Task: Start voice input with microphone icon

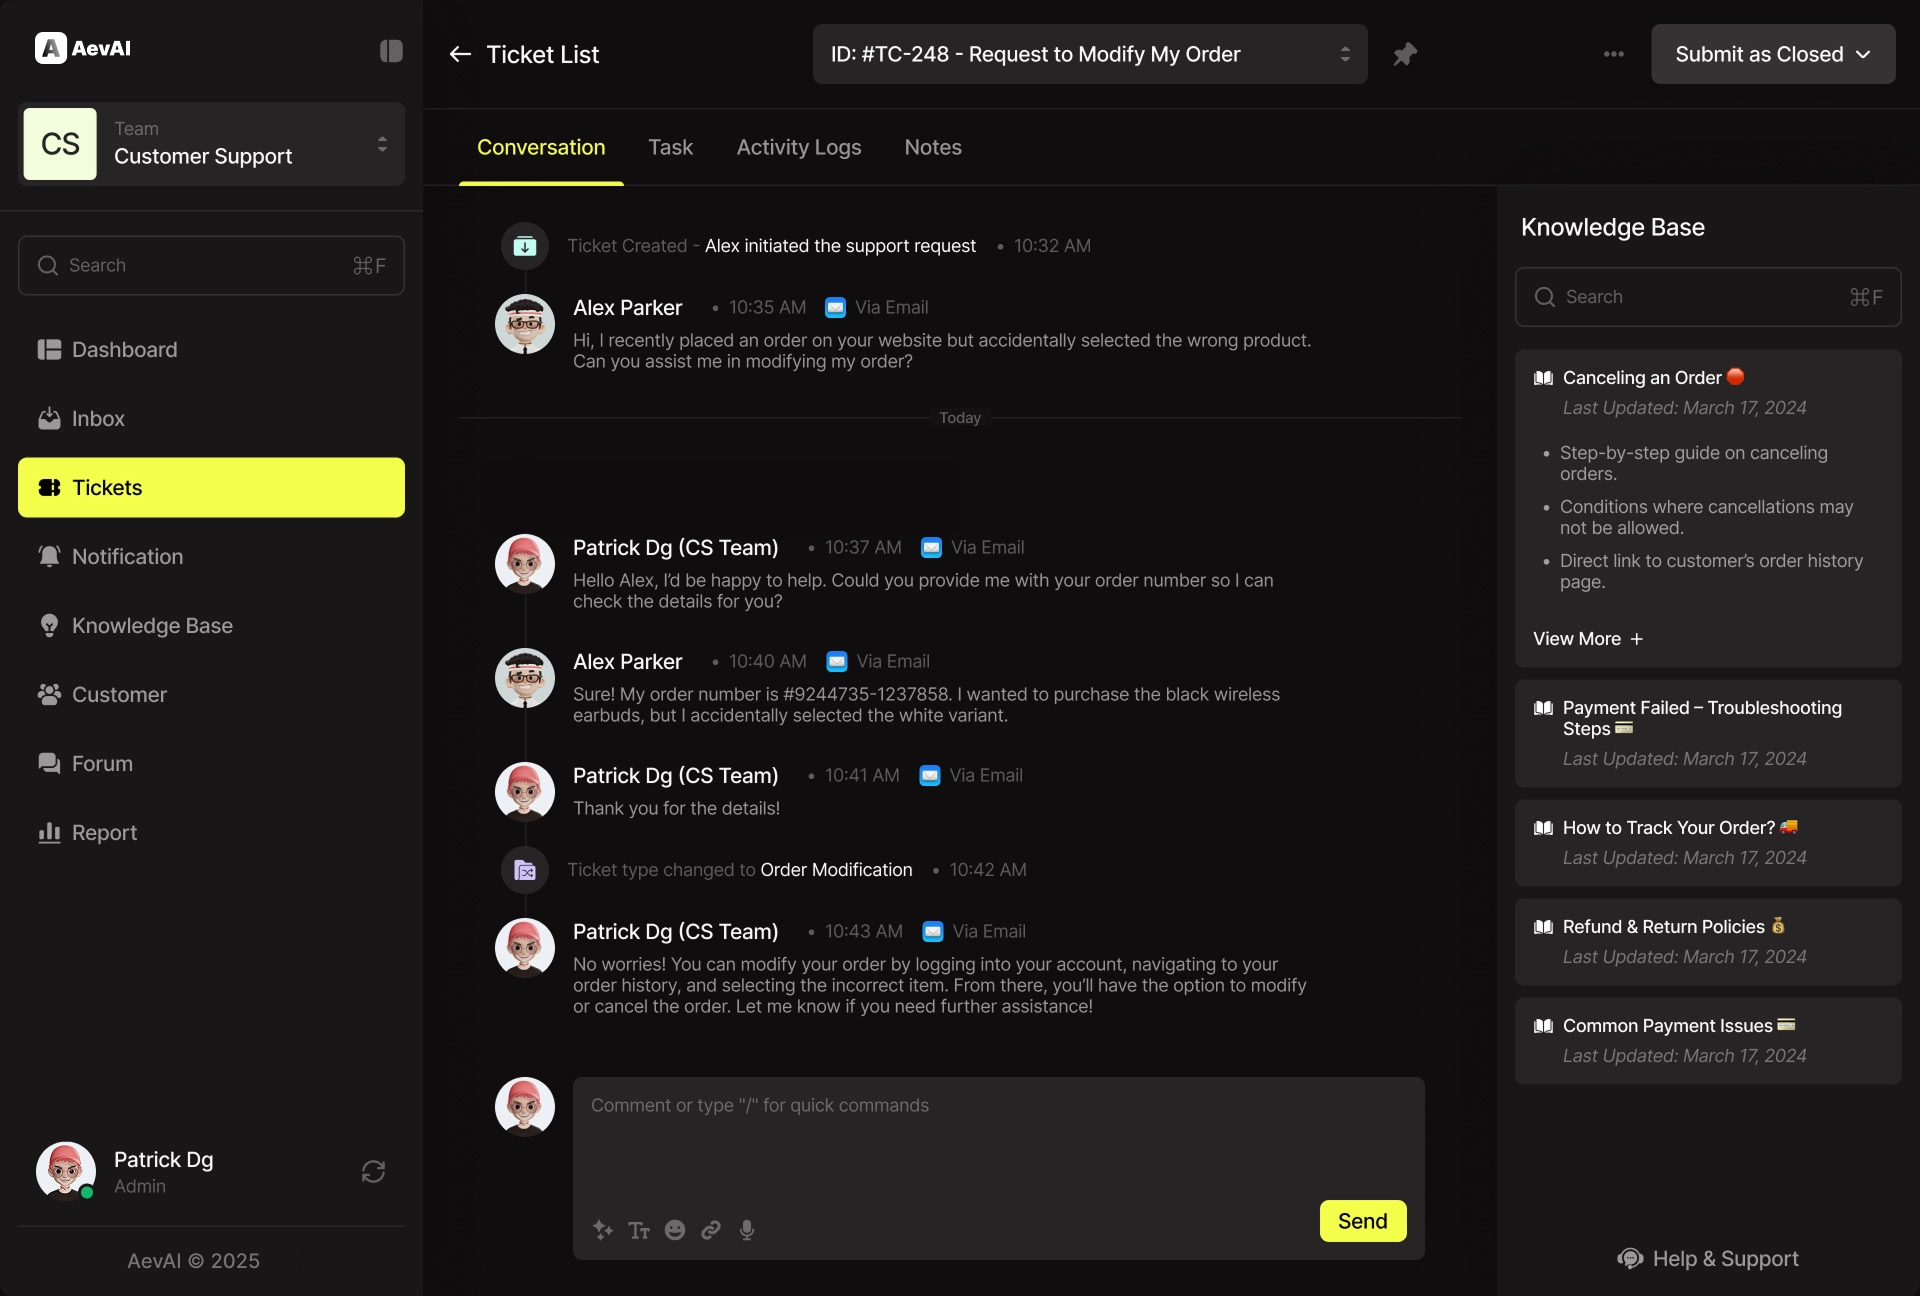Action: coord(747,1230)
